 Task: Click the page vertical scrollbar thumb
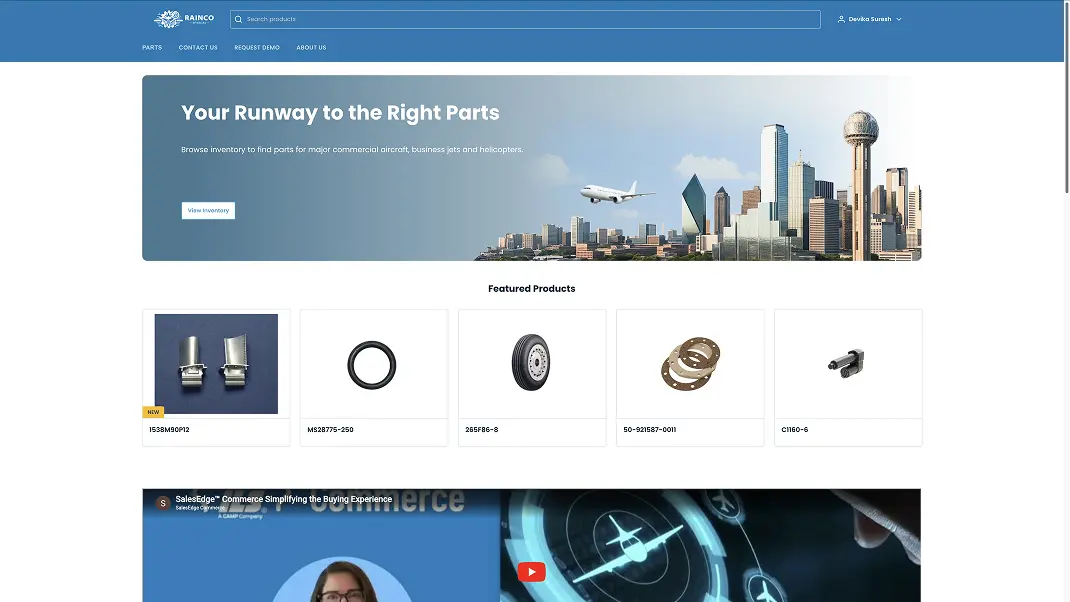pyautogui.click(x=1067, y=96)
